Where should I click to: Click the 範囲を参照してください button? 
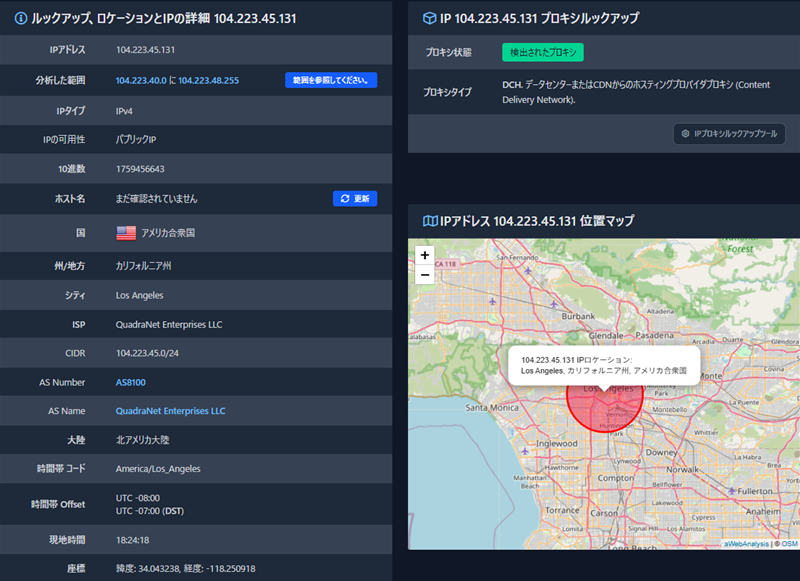(331, 80)
